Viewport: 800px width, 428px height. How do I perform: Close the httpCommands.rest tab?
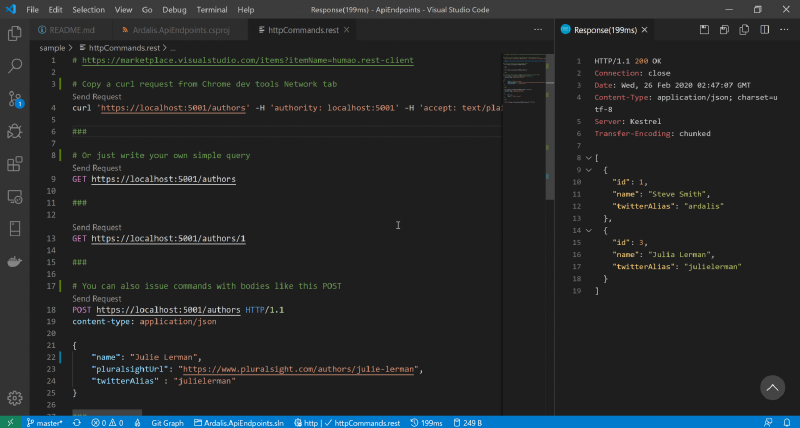coord(346,30)
